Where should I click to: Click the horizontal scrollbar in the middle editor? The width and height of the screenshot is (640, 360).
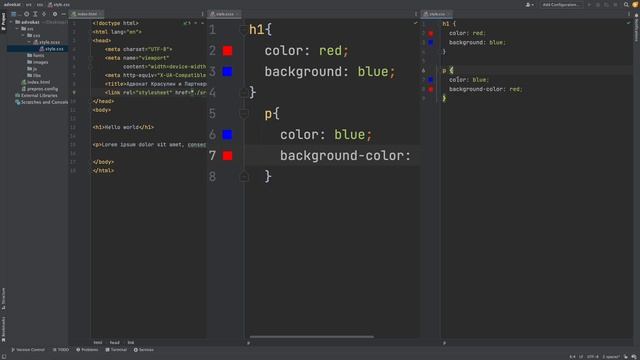coord(312,337)
